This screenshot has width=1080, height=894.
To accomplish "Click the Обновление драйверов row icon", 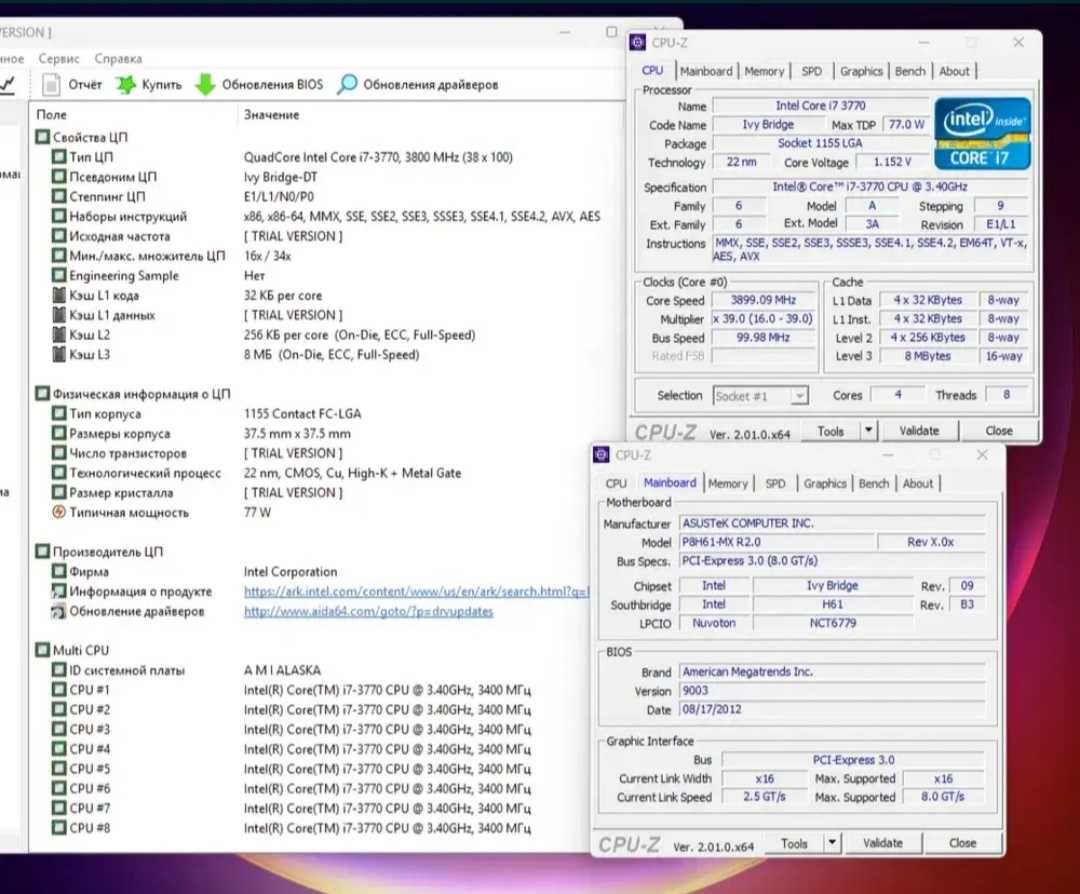I will pyautogui.click(x=59, y=611).
